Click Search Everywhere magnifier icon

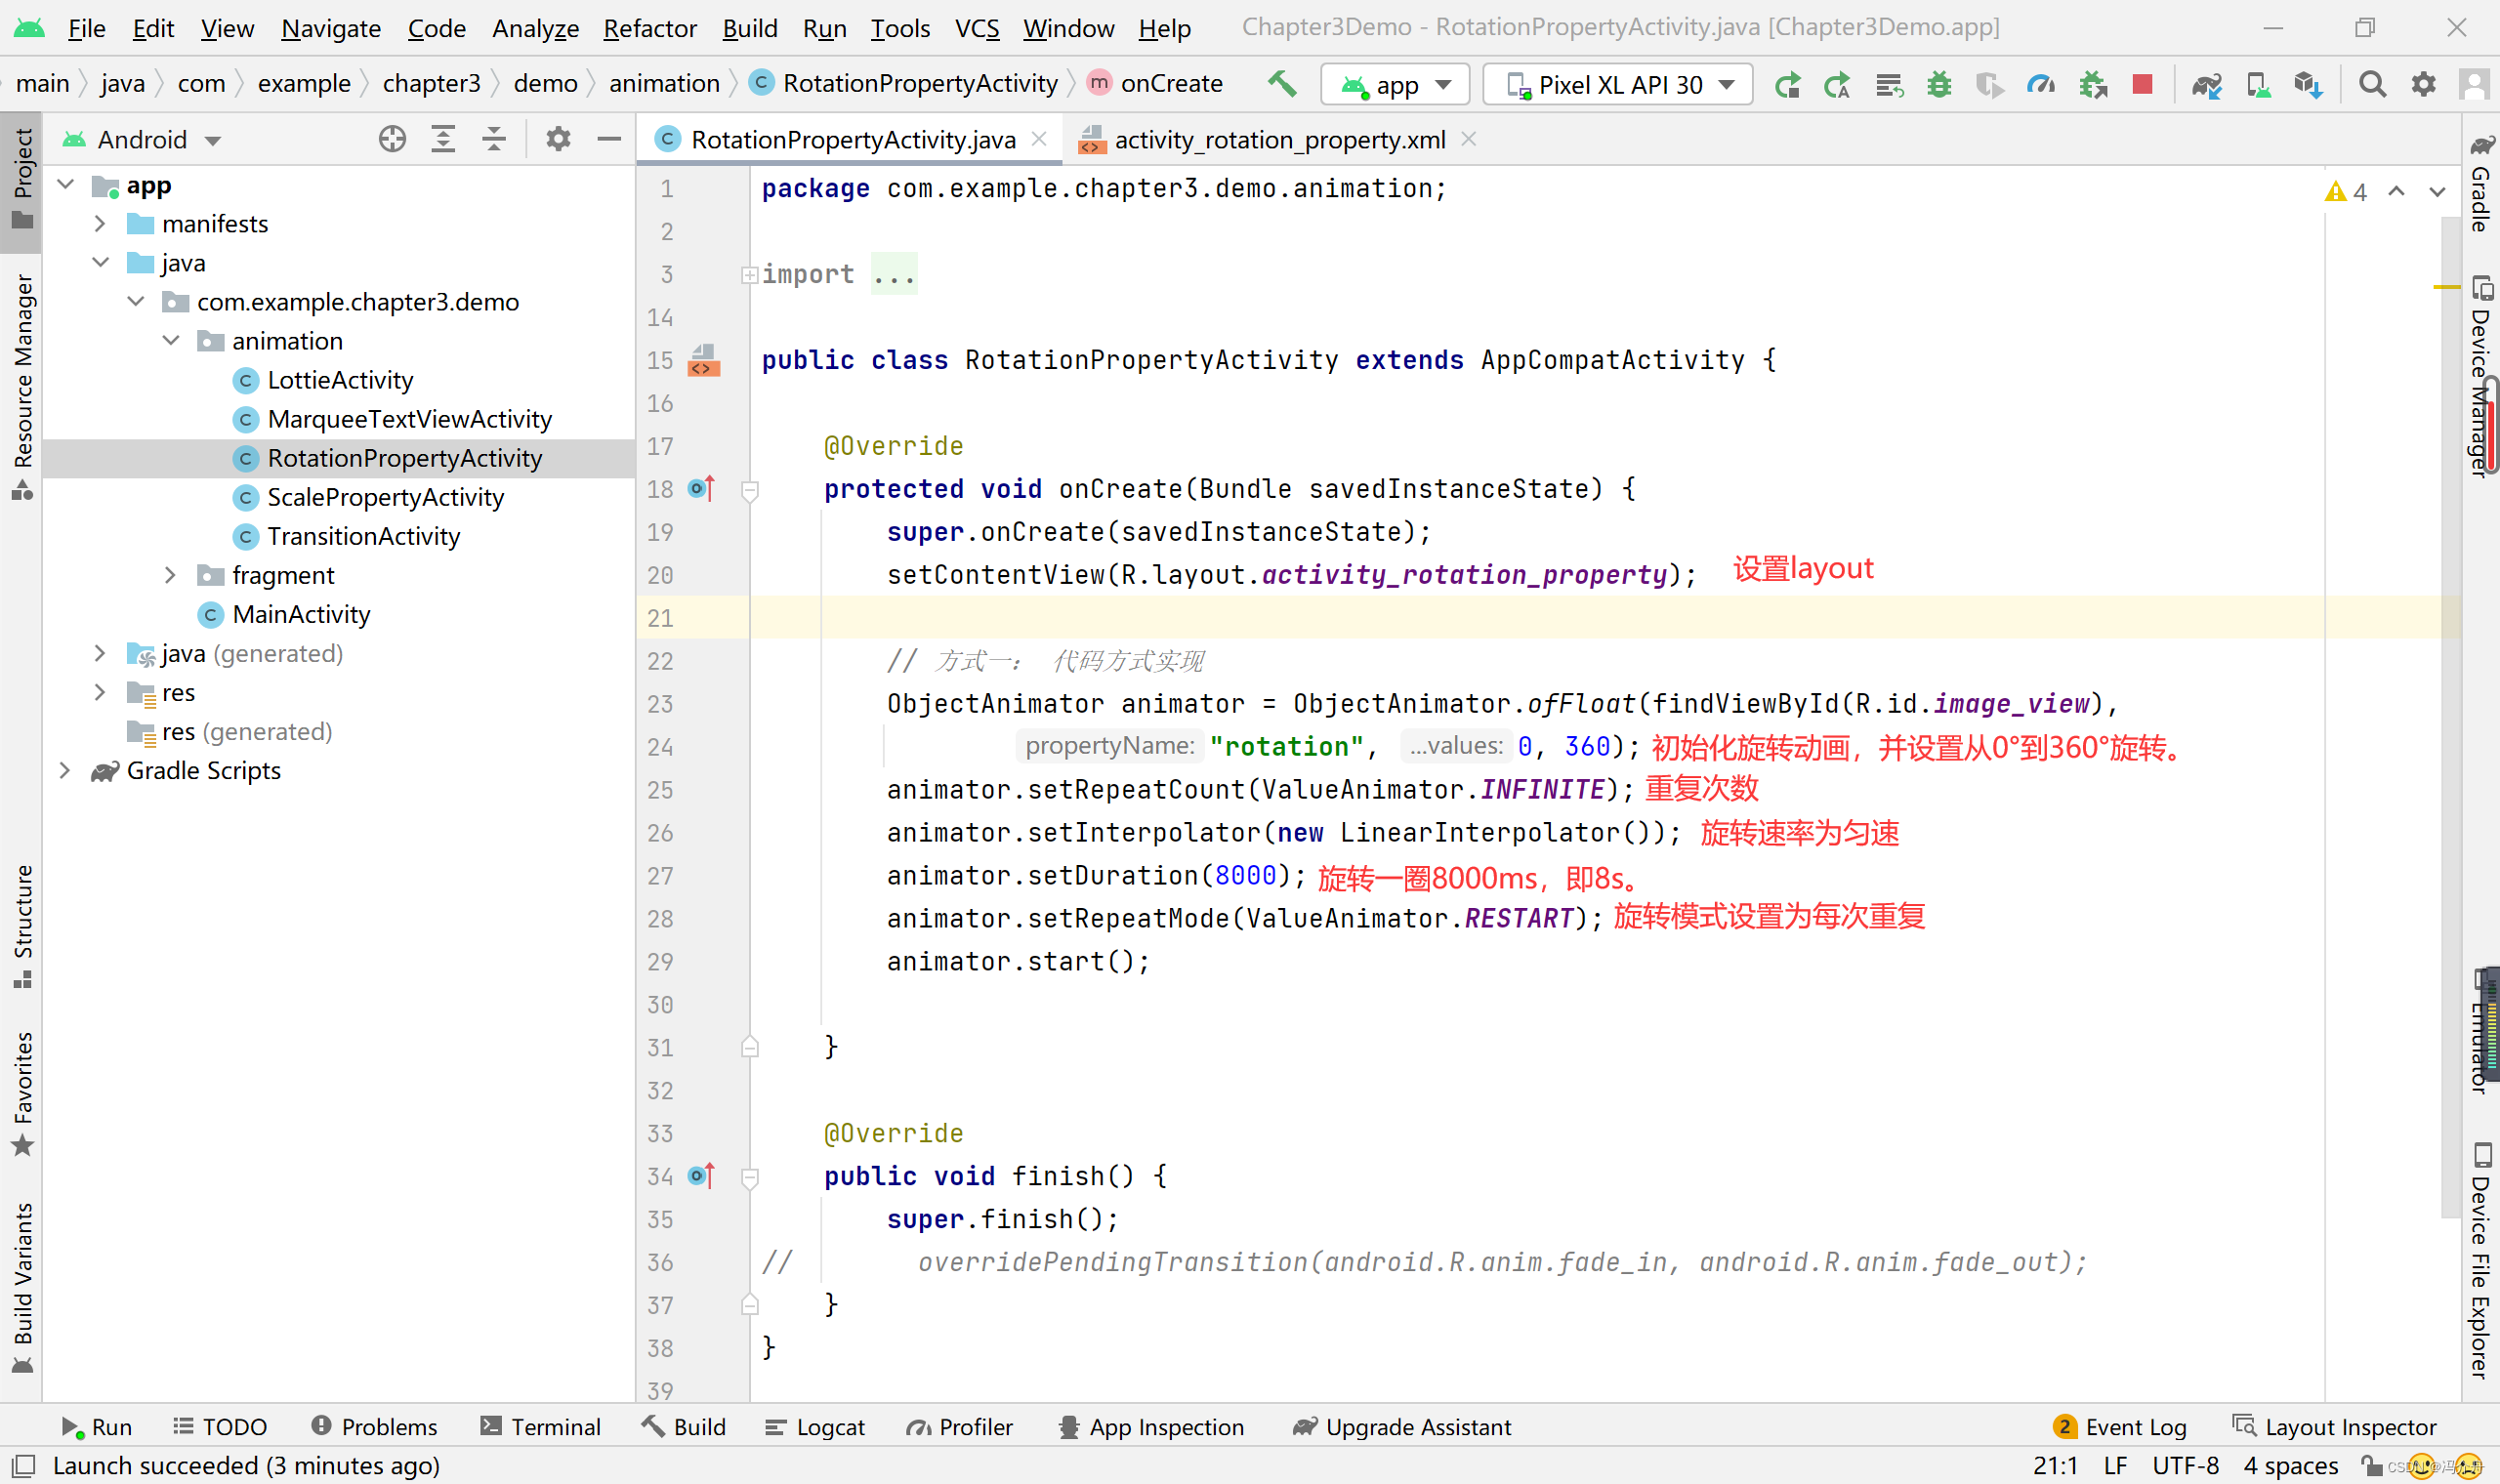(2372, 85)
